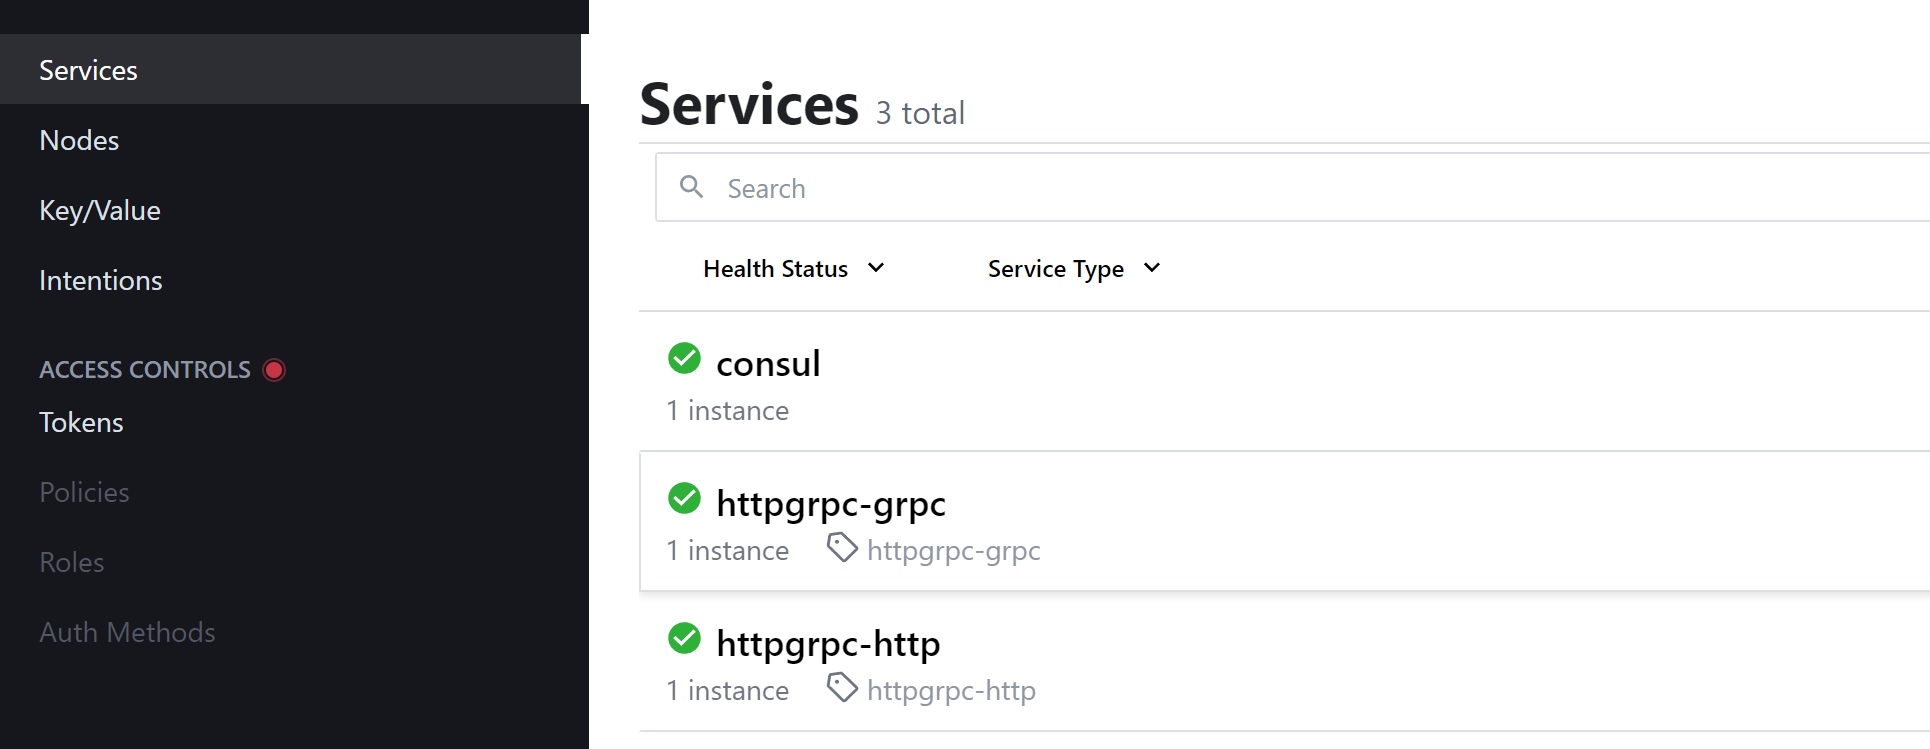Open Tokens under Access Controls

coord(81,422)
